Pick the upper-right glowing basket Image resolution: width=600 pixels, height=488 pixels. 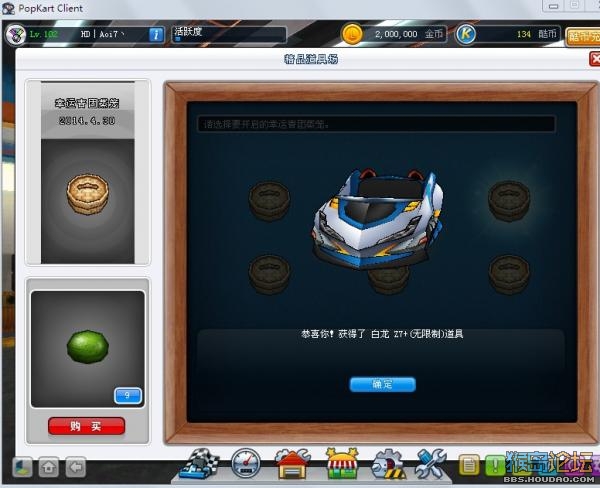coord(509,200)
